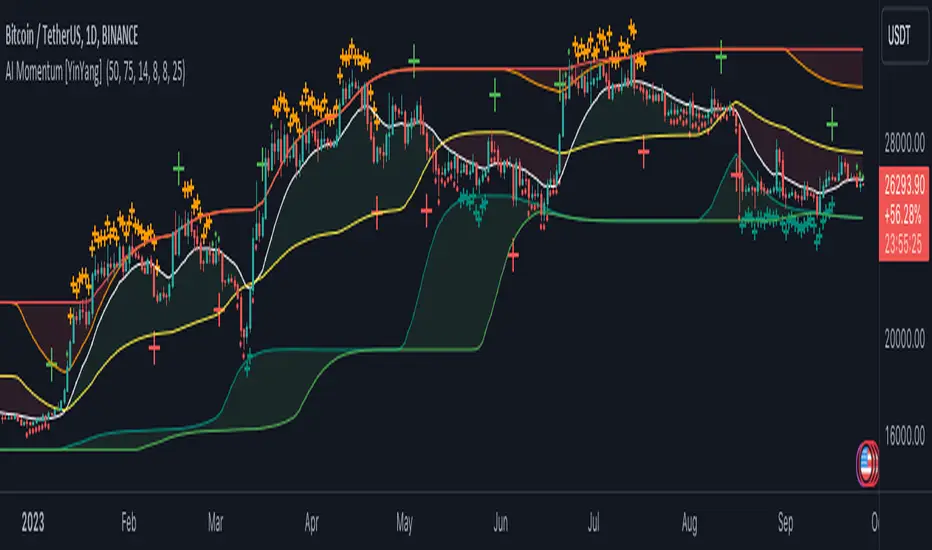Click the countdown timer 23:55:25 on price label
The height and width of the screenshot is (550, 932).
[904, 244]
